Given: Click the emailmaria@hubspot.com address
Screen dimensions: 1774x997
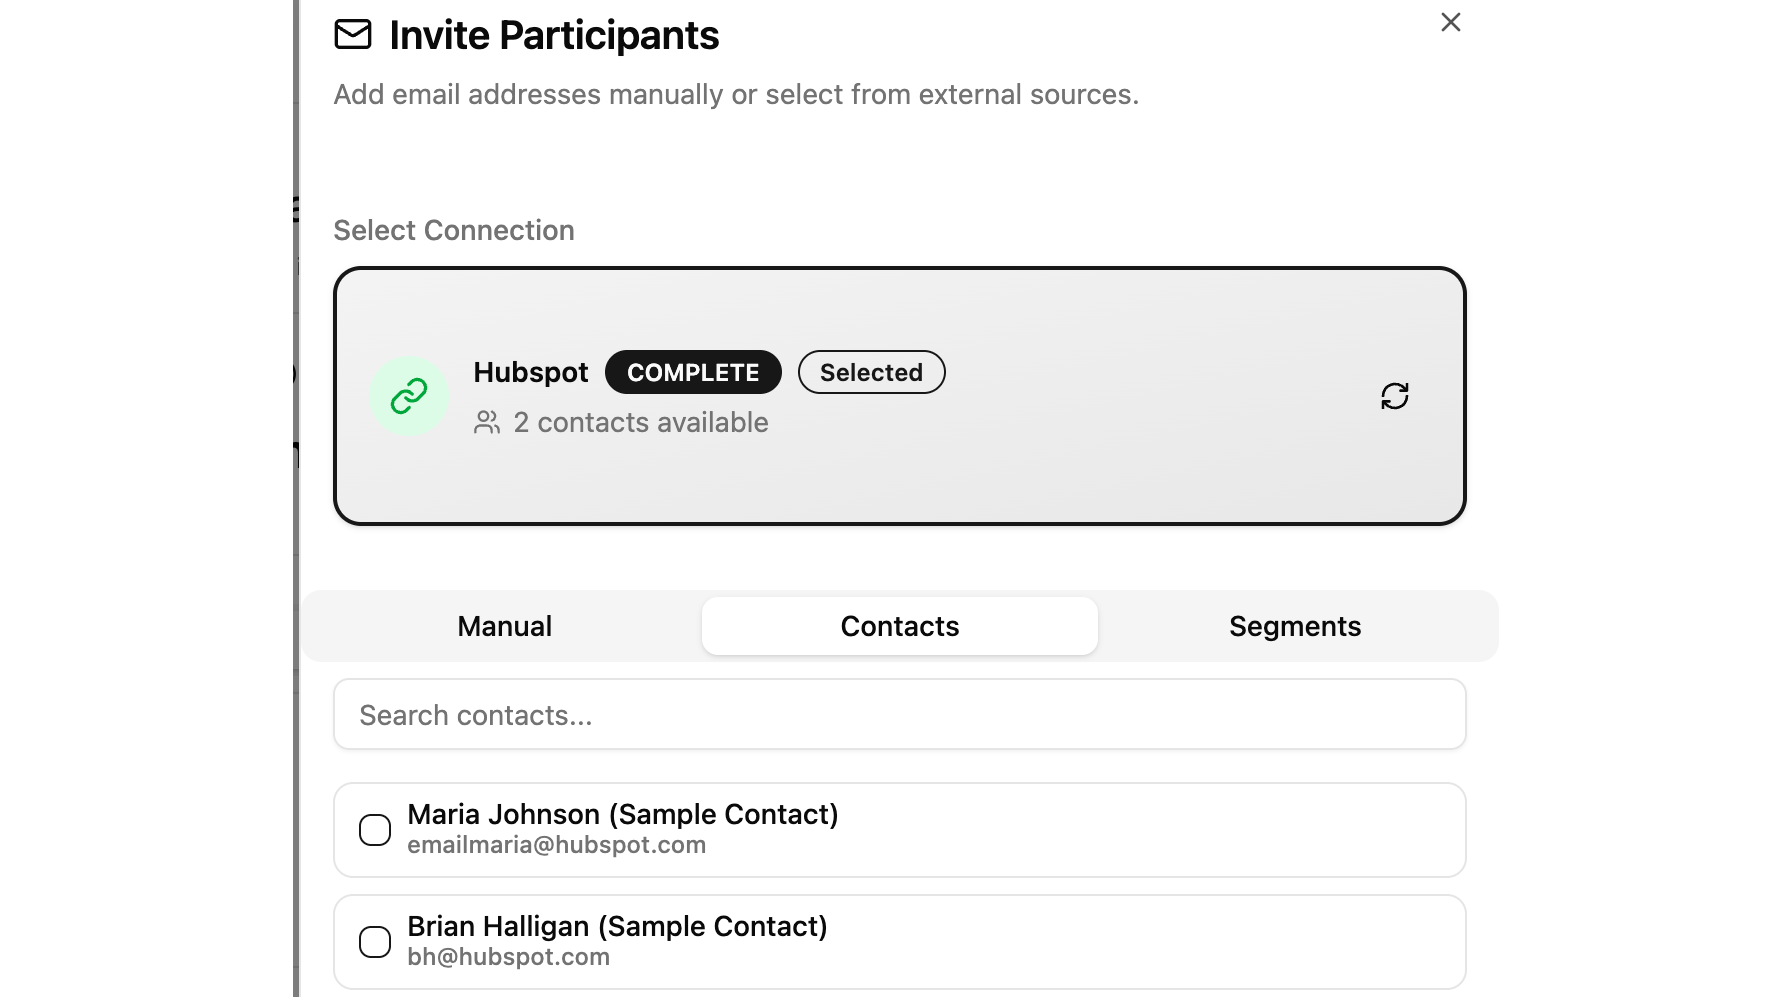Looking at the screenshot, I should 556,845.
